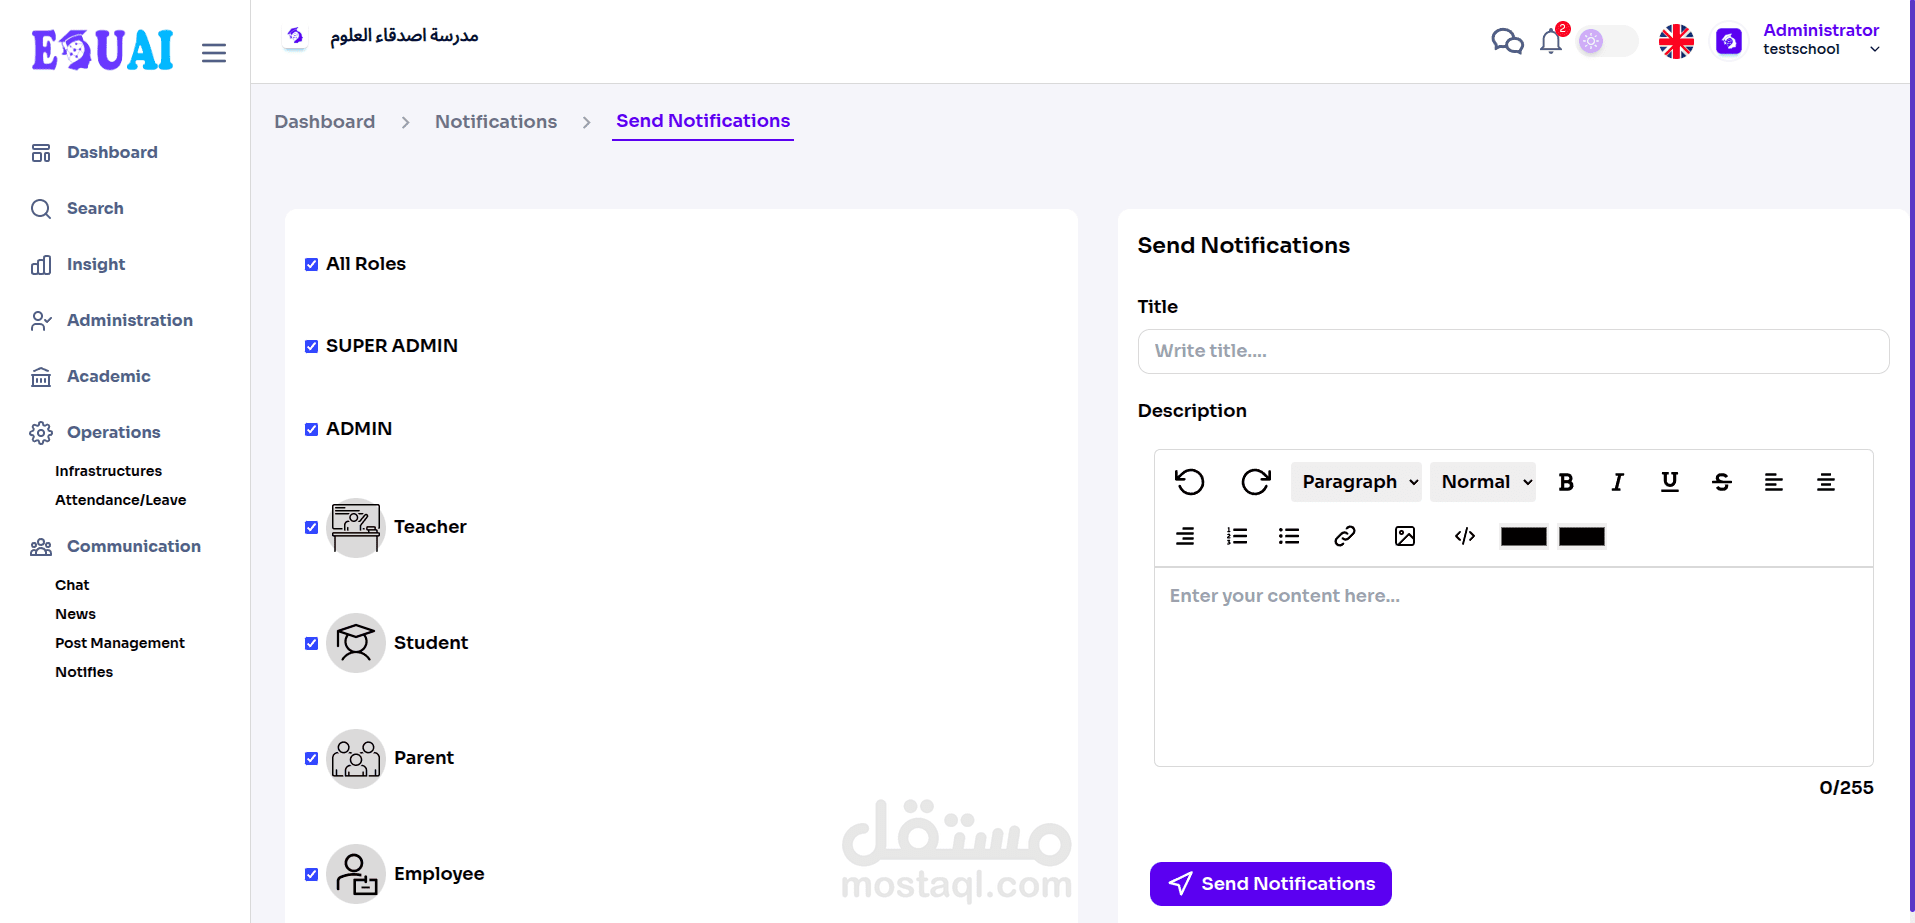Insert an image into the description
Image resolution: width=1915 pixels, height=923 pixels.
coord(1404,536)
